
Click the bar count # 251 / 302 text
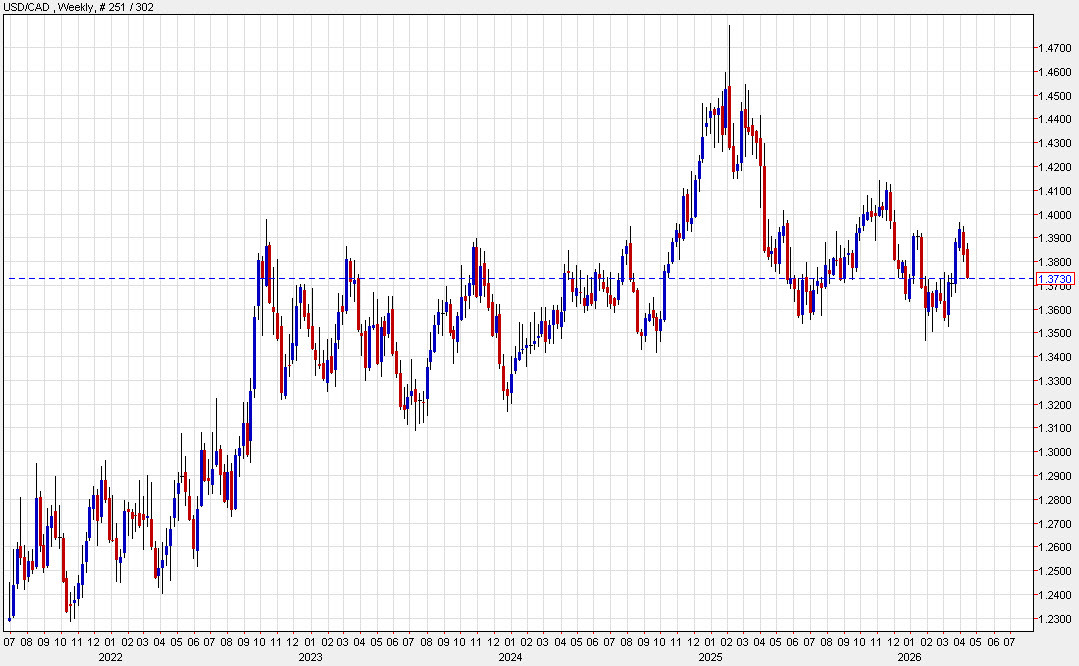(x=125, y=7)
